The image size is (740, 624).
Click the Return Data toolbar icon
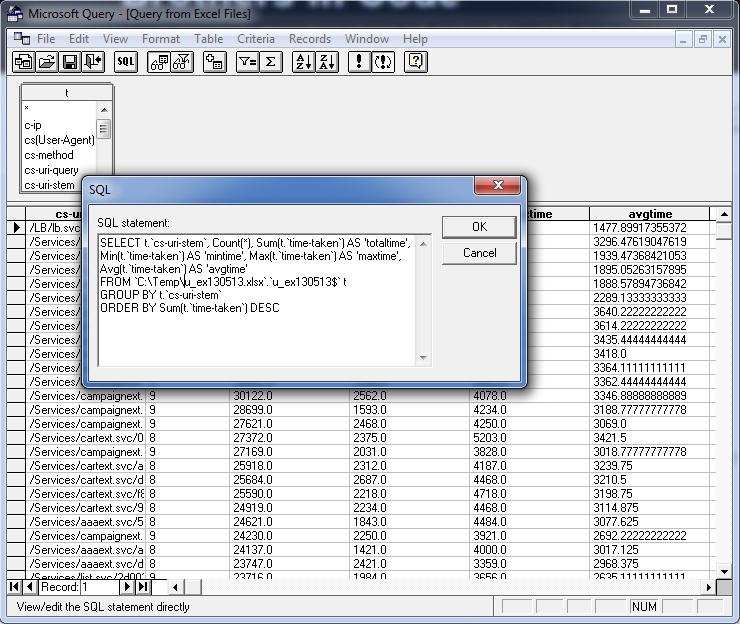coord(93,62)
